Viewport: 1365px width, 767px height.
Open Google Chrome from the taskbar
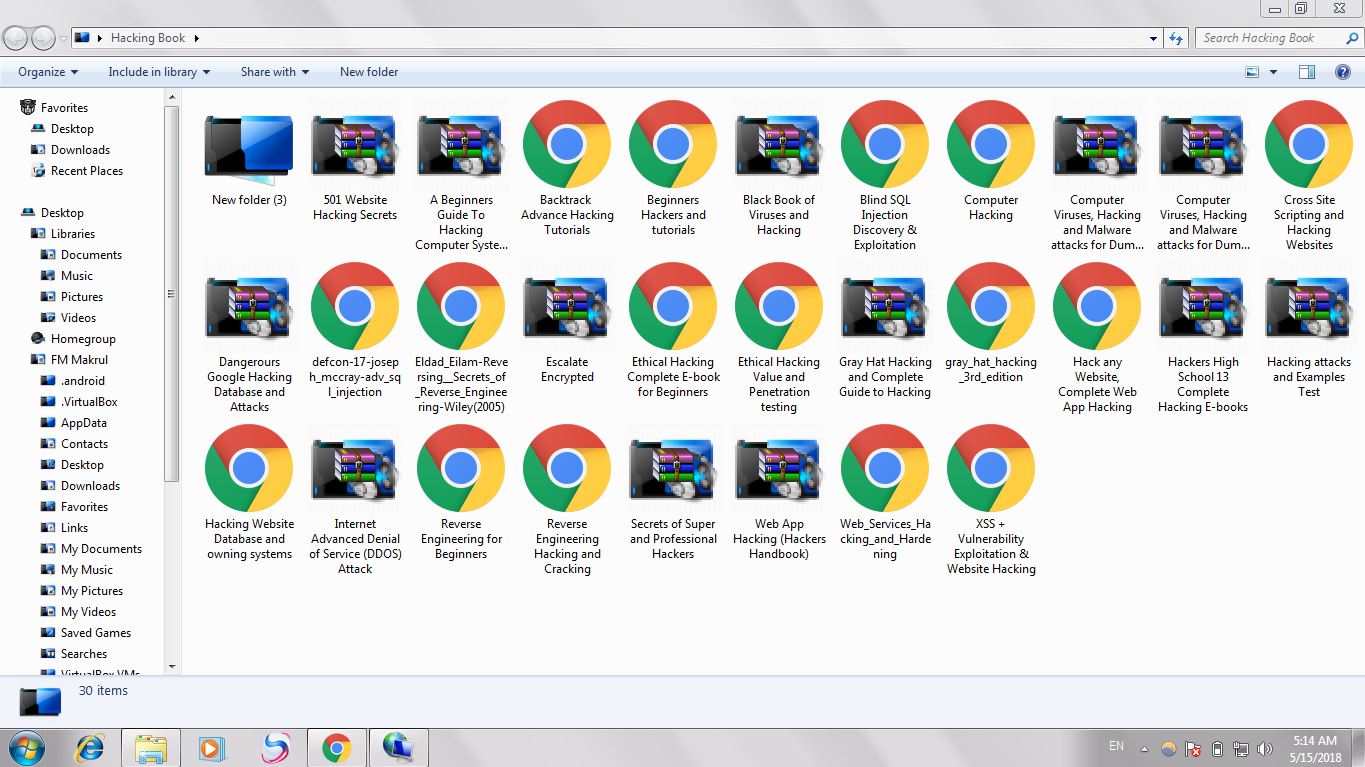click(337, 748)
